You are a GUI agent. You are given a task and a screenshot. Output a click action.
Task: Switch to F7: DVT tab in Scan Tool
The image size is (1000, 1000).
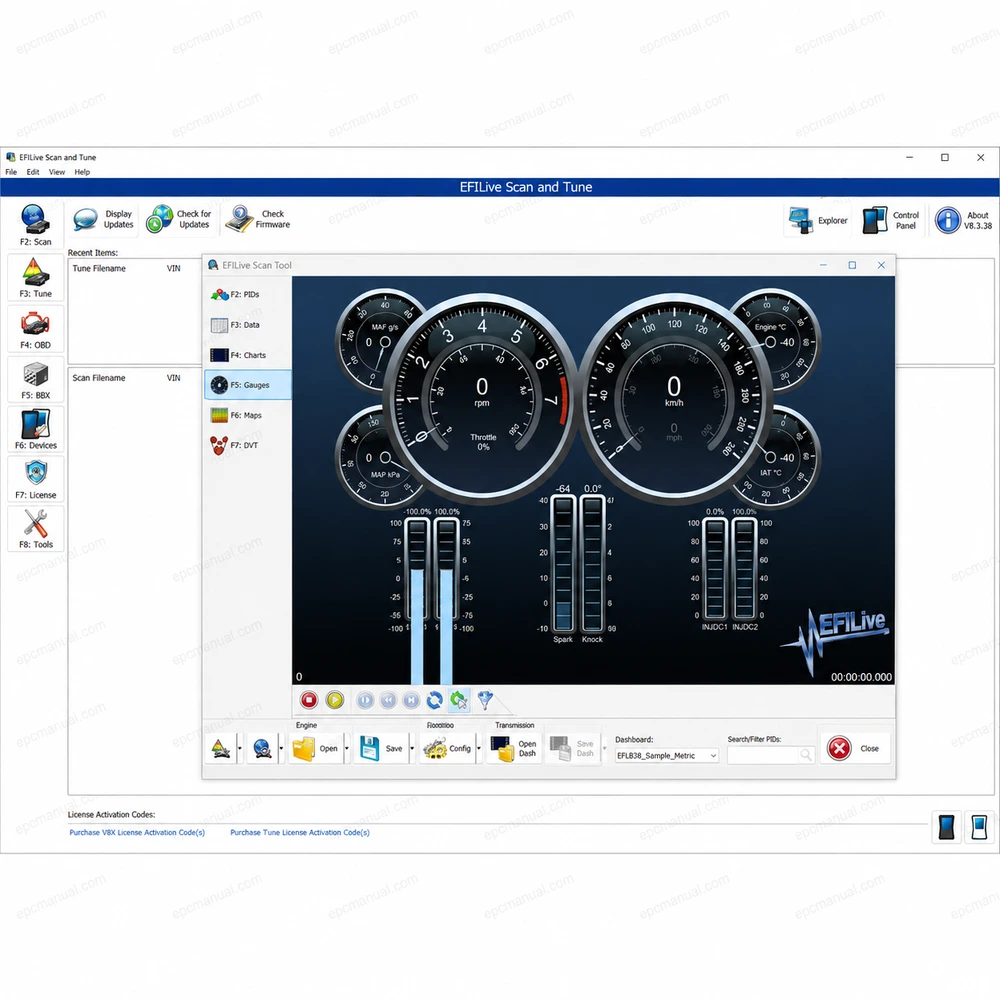tap(247, 445)
